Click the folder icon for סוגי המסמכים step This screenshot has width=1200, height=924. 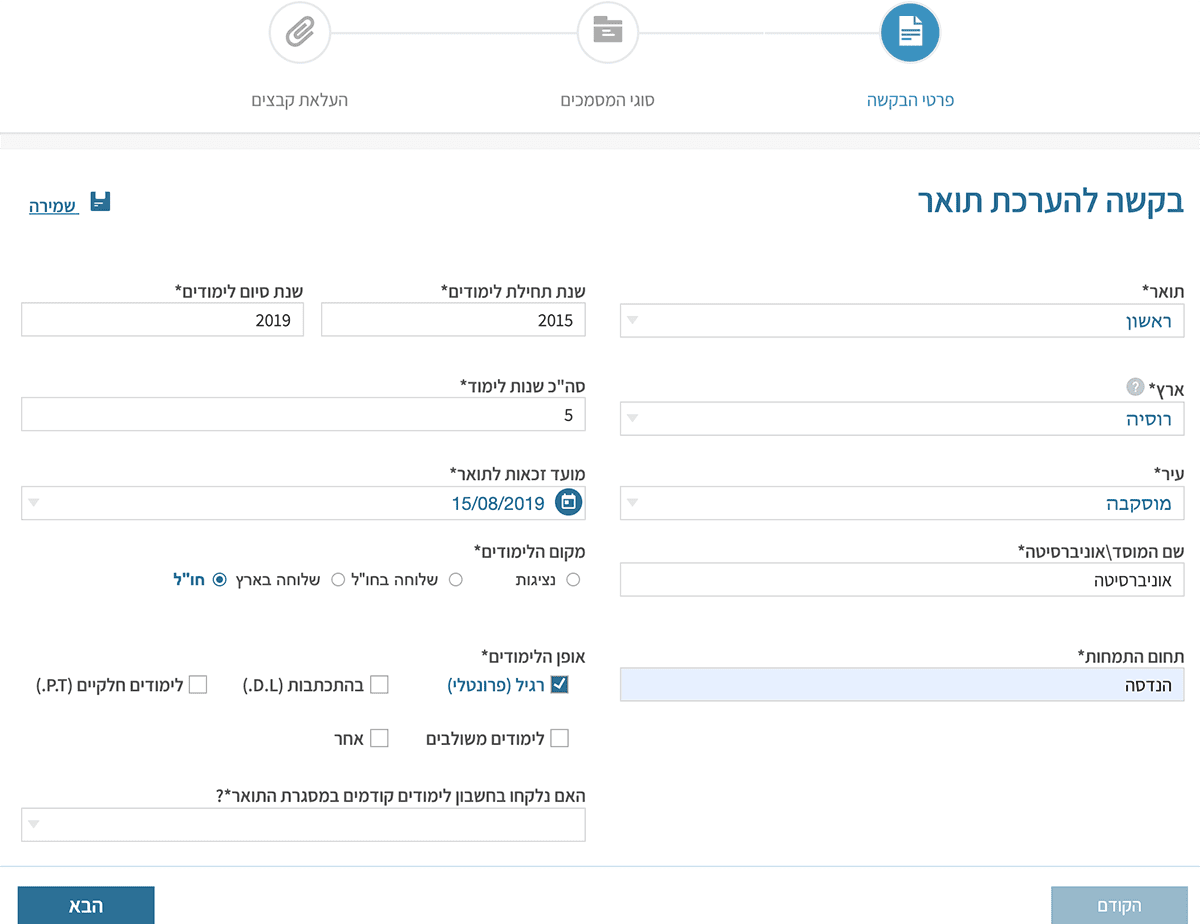(x=607, y=32)
